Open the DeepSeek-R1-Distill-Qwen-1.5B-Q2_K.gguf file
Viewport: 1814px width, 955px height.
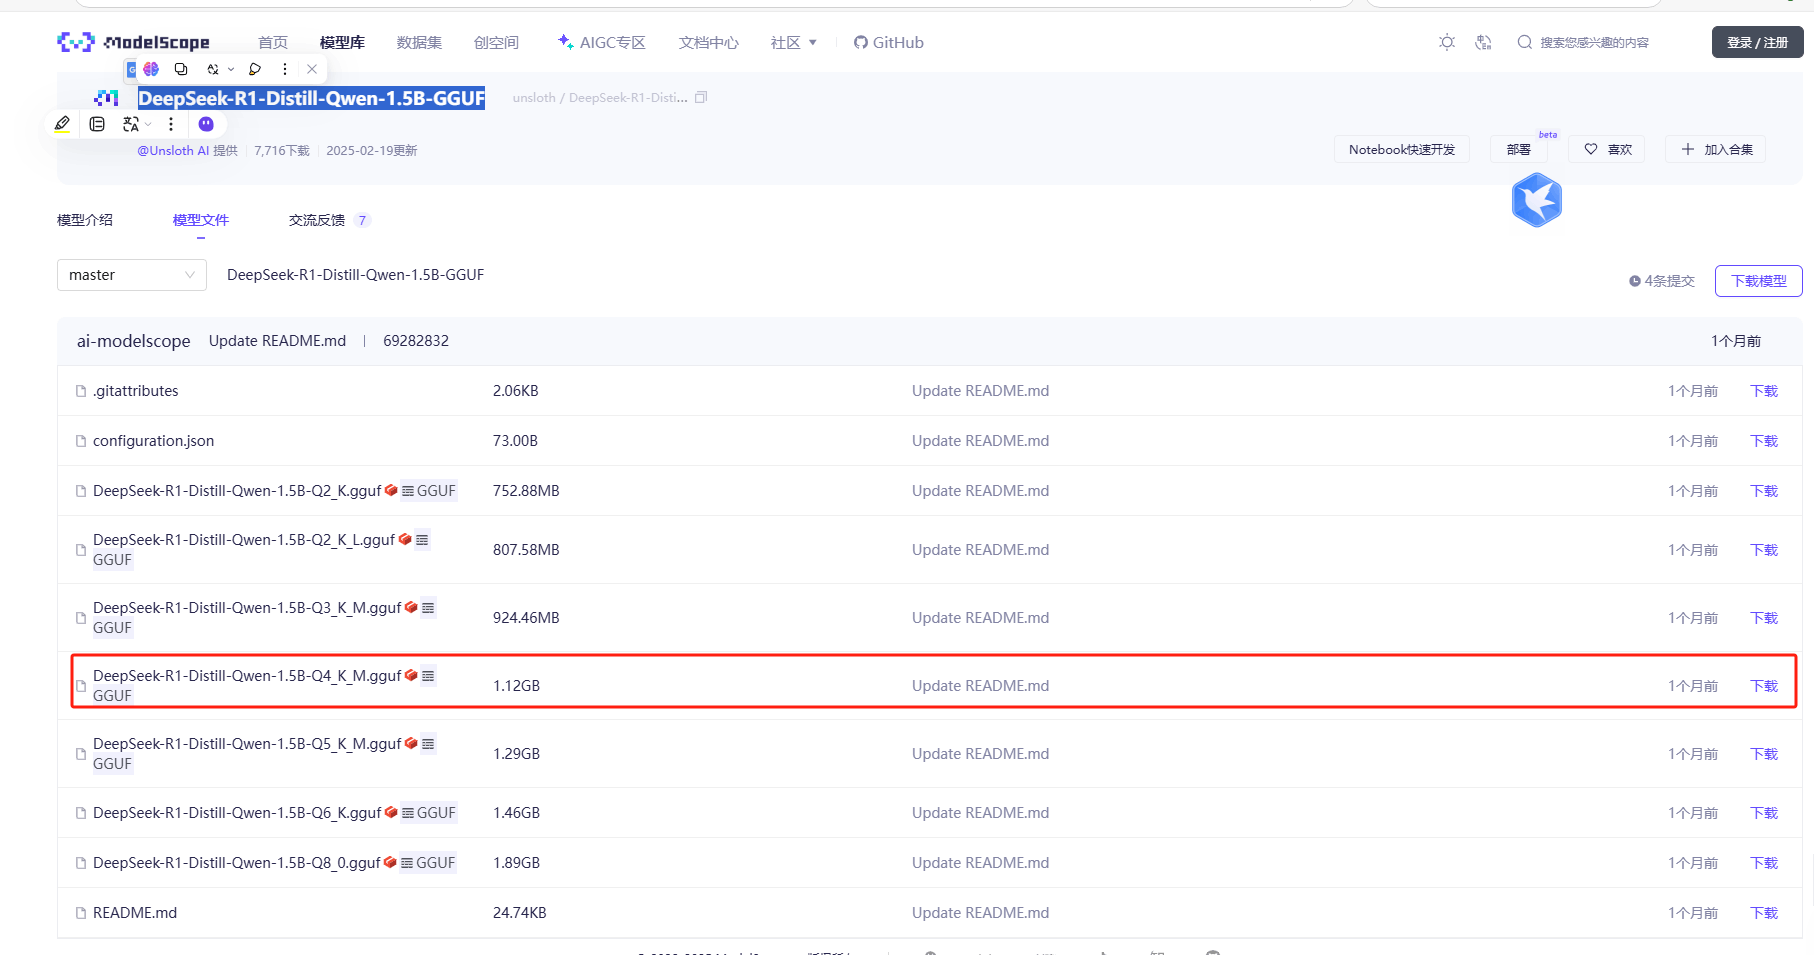(x=237, y=491)
